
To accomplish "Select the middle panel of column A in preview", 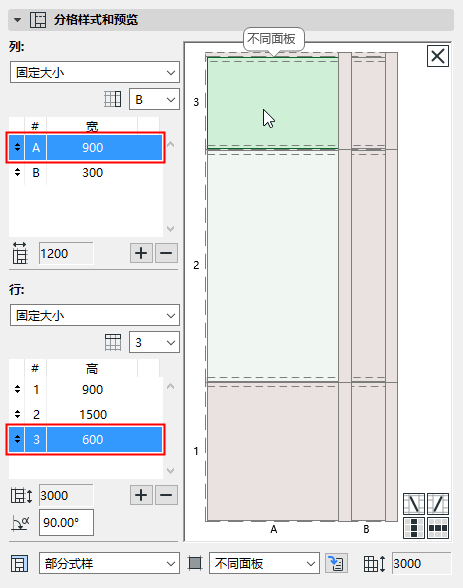I will click(x=273, y=266).
